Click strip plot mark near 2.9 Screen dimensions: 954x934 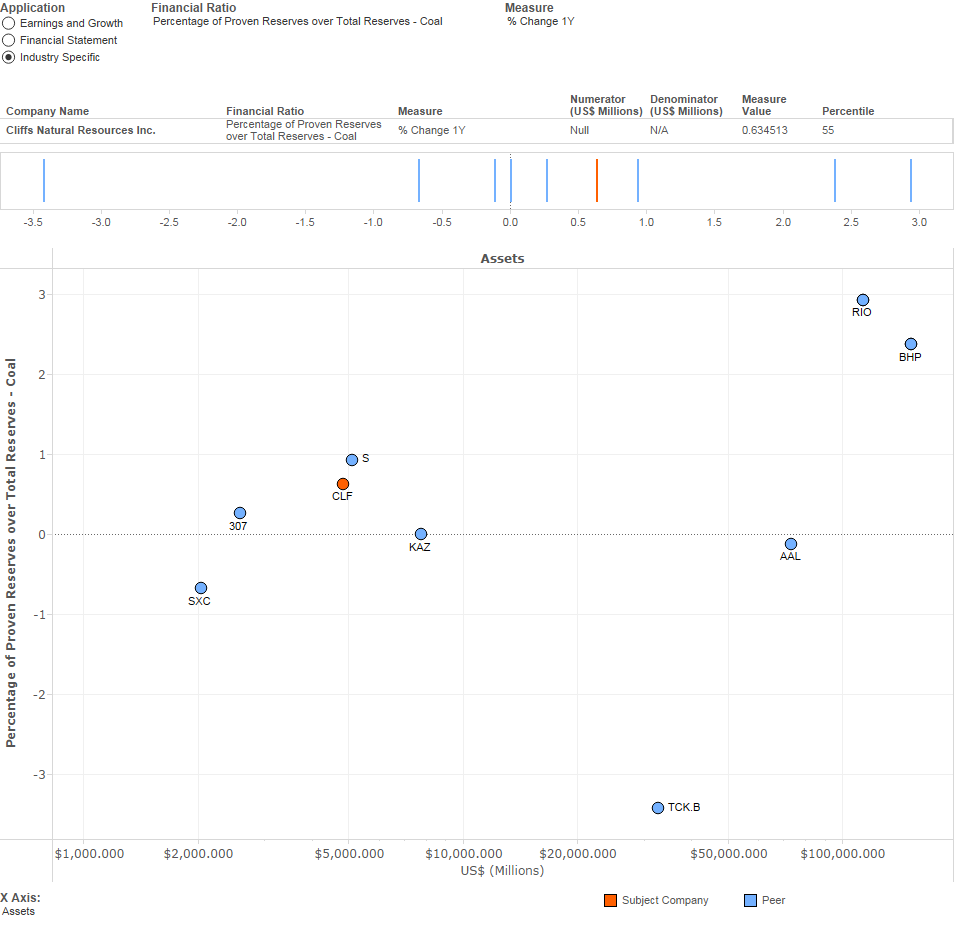[911, 180]
